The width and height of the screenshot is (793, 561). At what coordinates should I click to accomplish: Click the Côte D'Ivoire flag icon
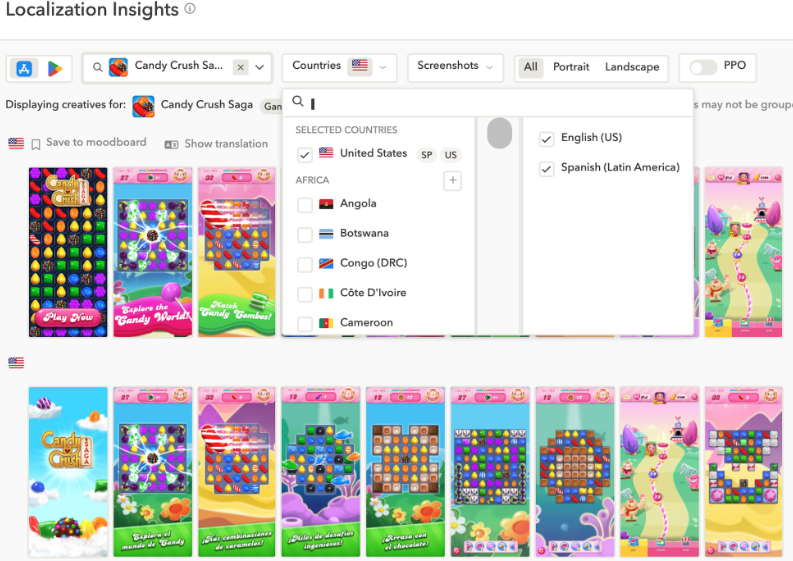[x=326, y=293]
